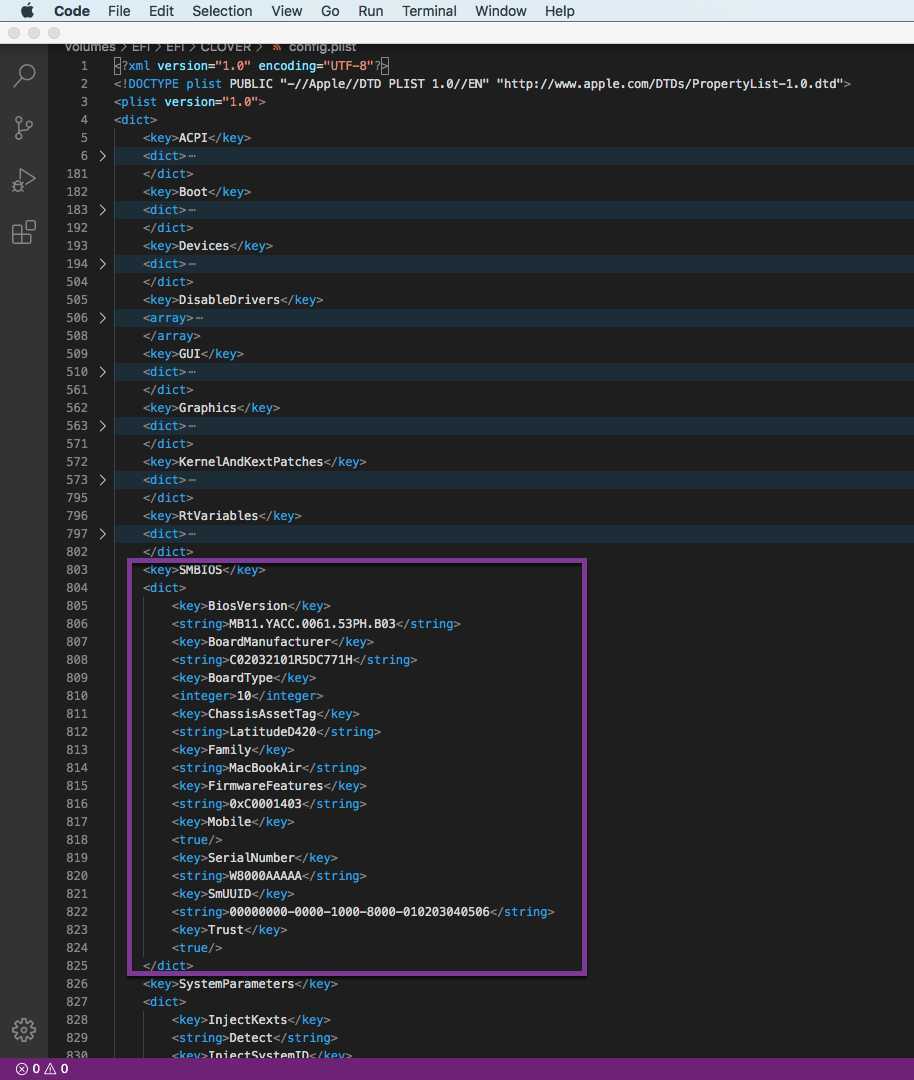Click the ChassisAssetTag key text
914x1080 pixels.
[262, 714]
